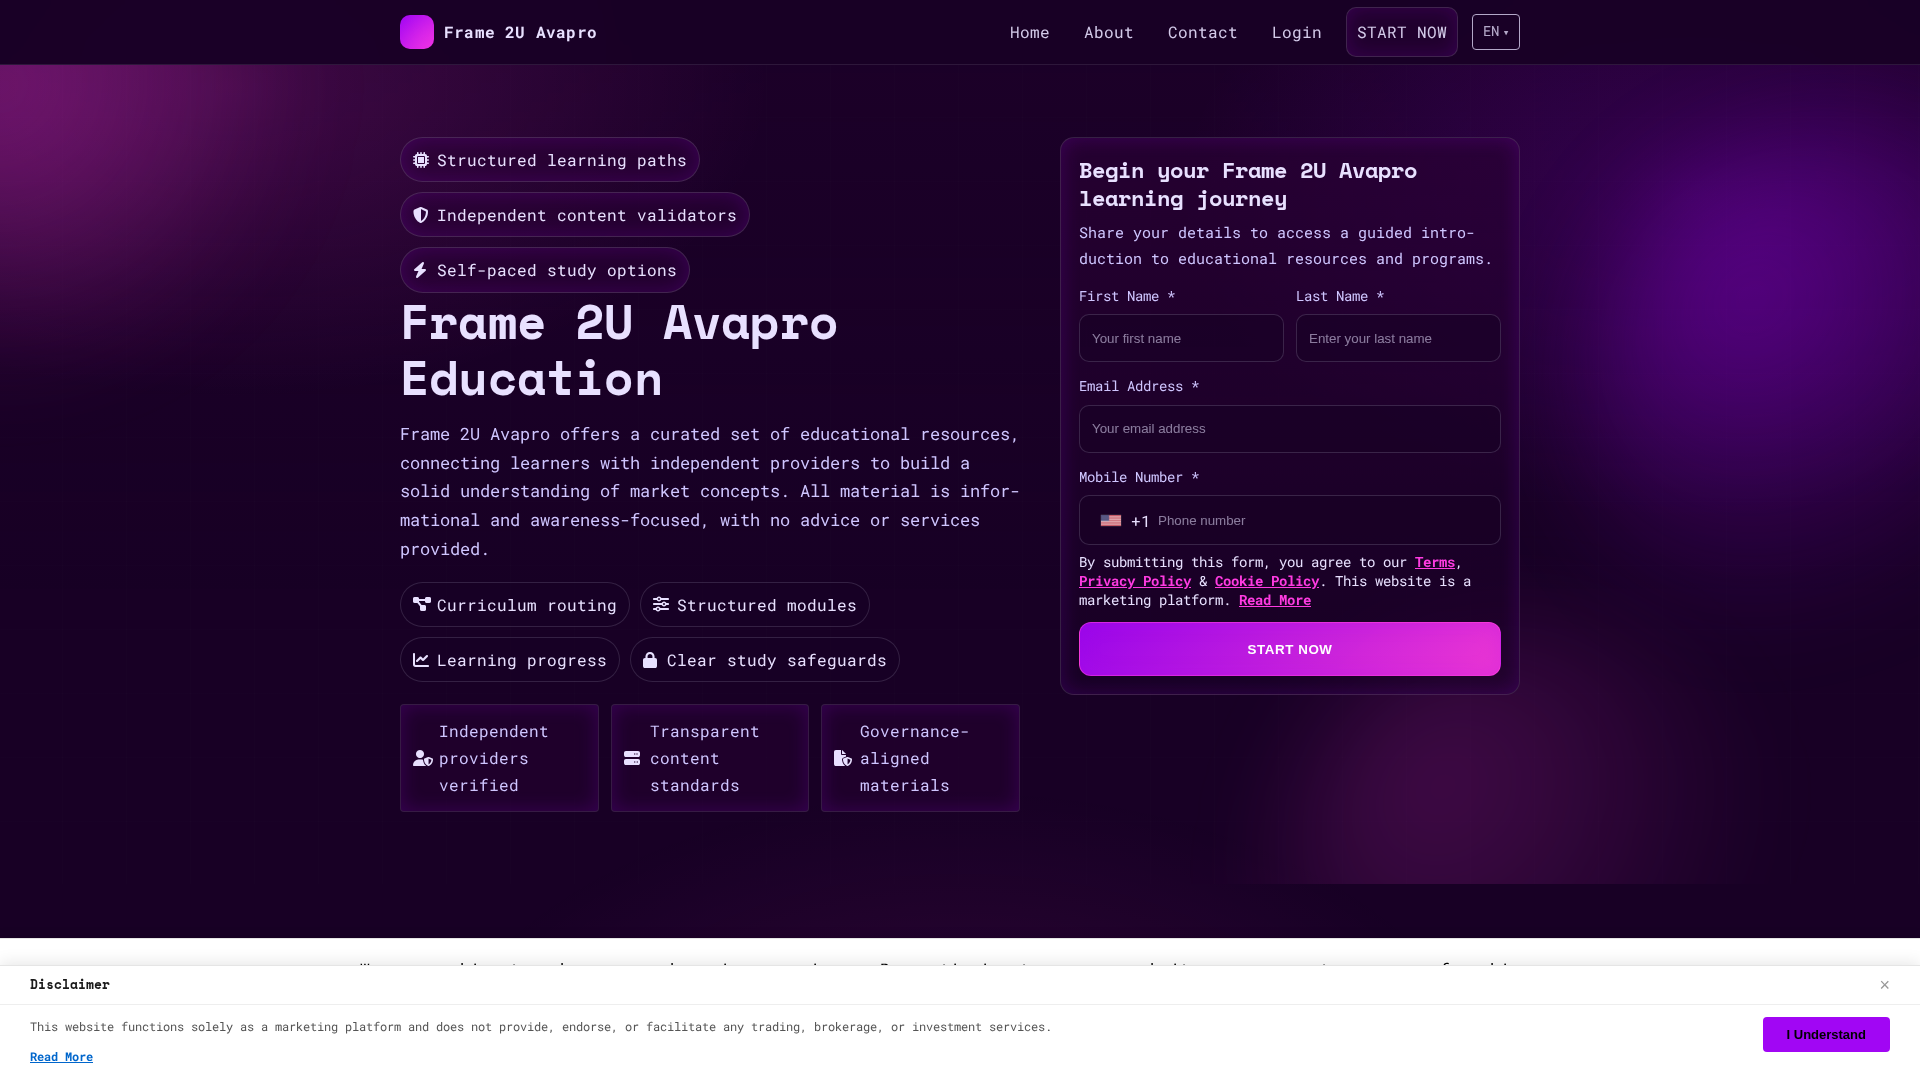Close the Disclaimer banner with the X

tap(1884, 985)
